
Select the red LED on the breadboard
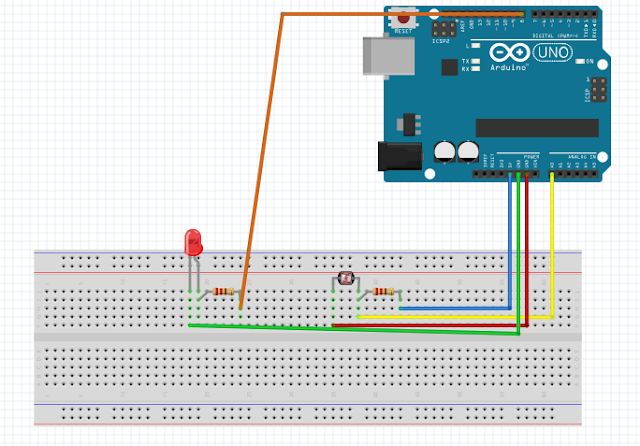193,243
